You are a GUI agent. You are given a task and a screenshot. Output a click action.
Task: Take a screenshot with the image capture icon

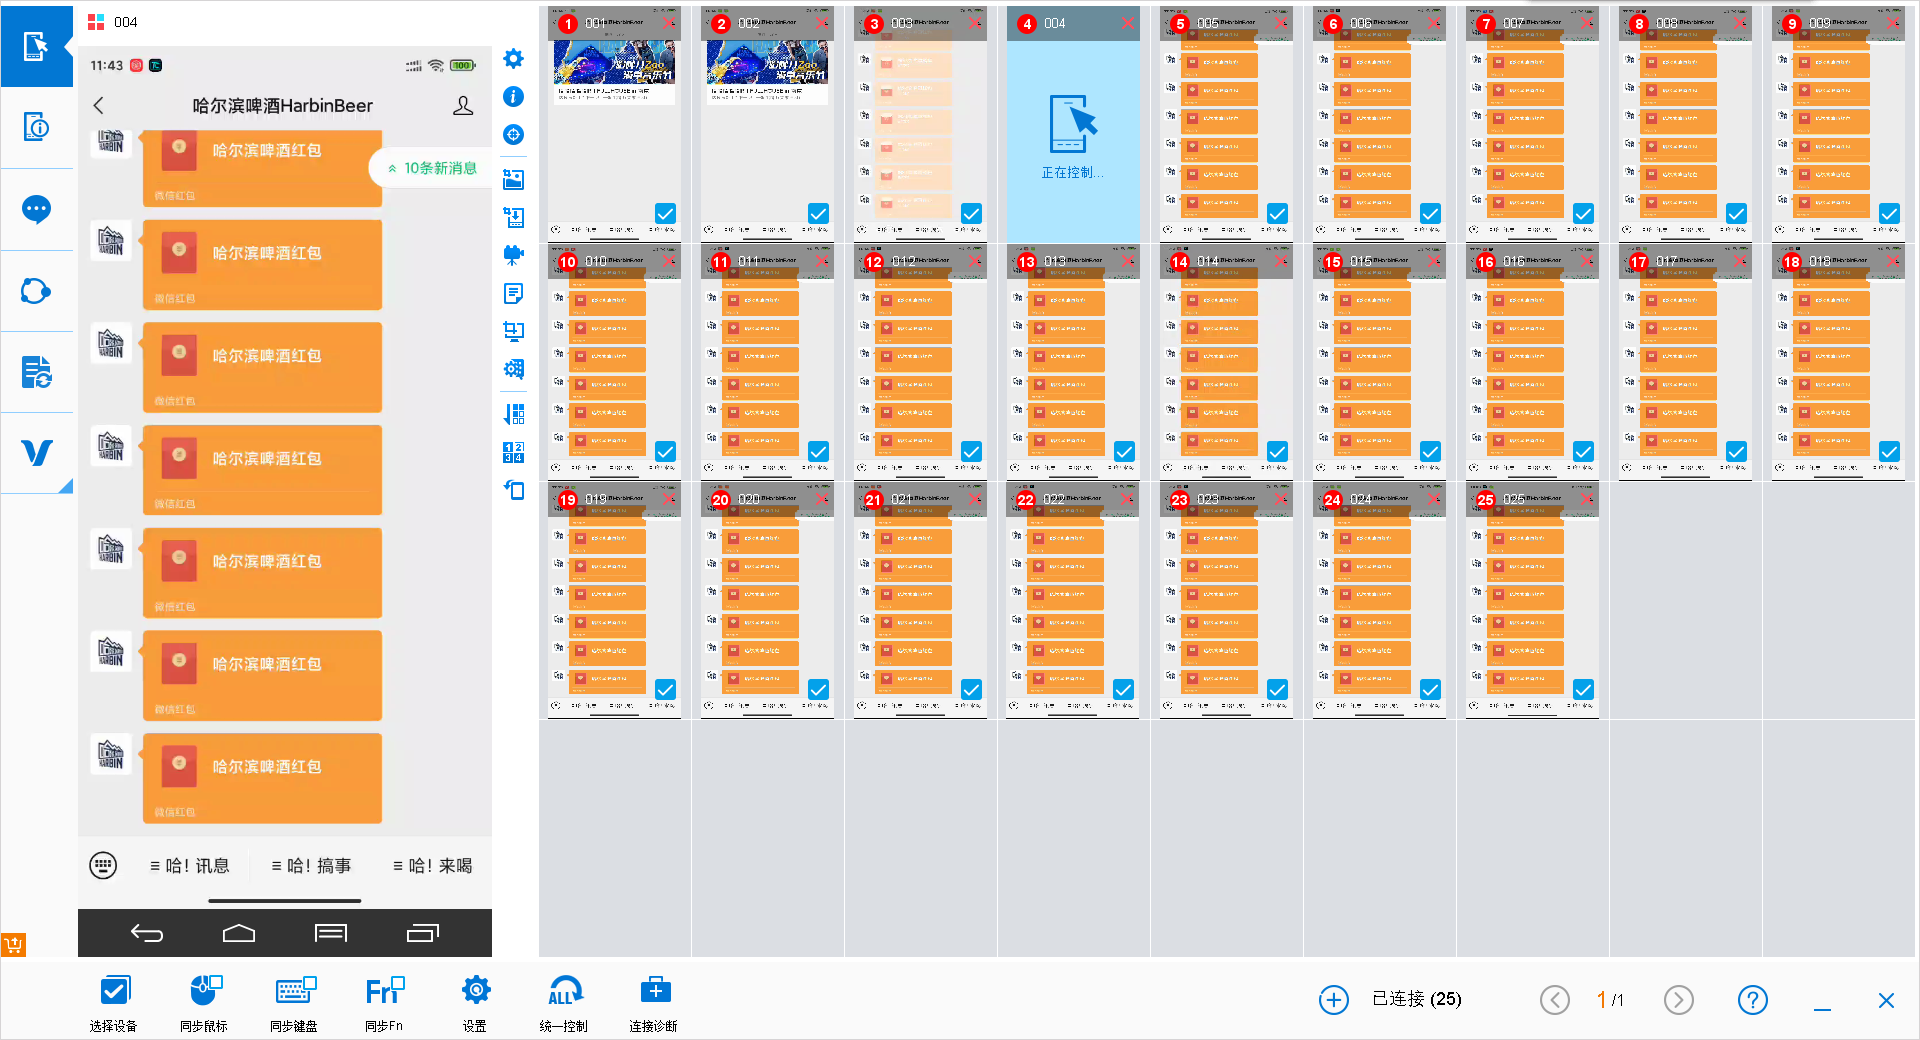click(513, 179)
